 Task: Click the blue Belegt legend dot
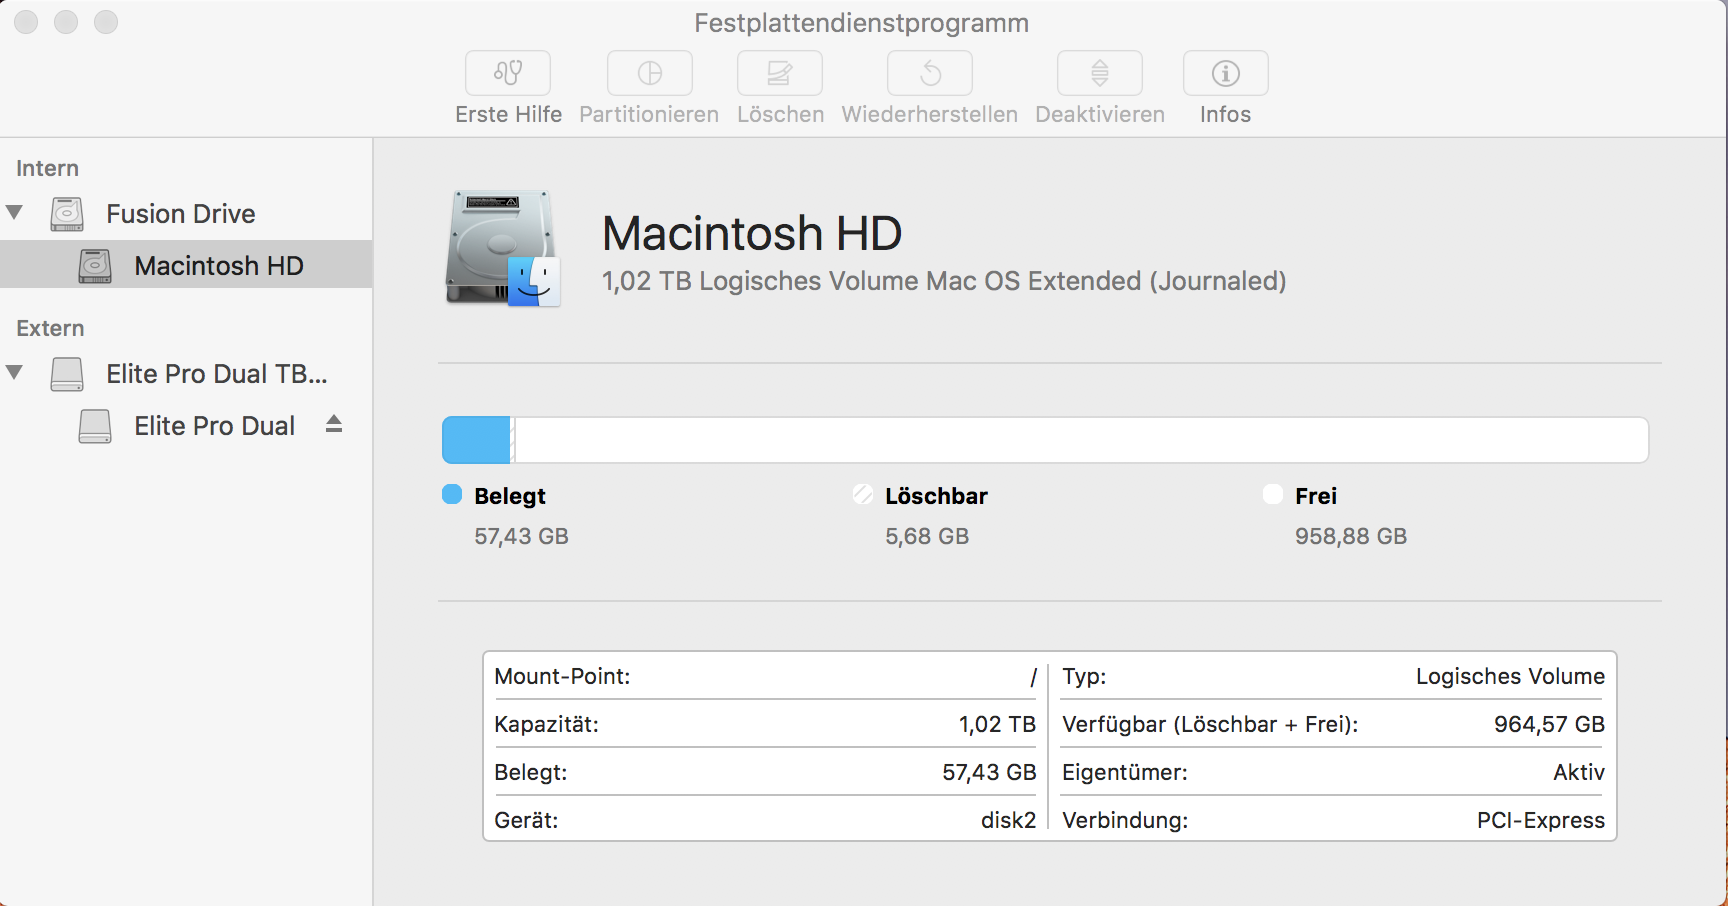click(452, 494)
